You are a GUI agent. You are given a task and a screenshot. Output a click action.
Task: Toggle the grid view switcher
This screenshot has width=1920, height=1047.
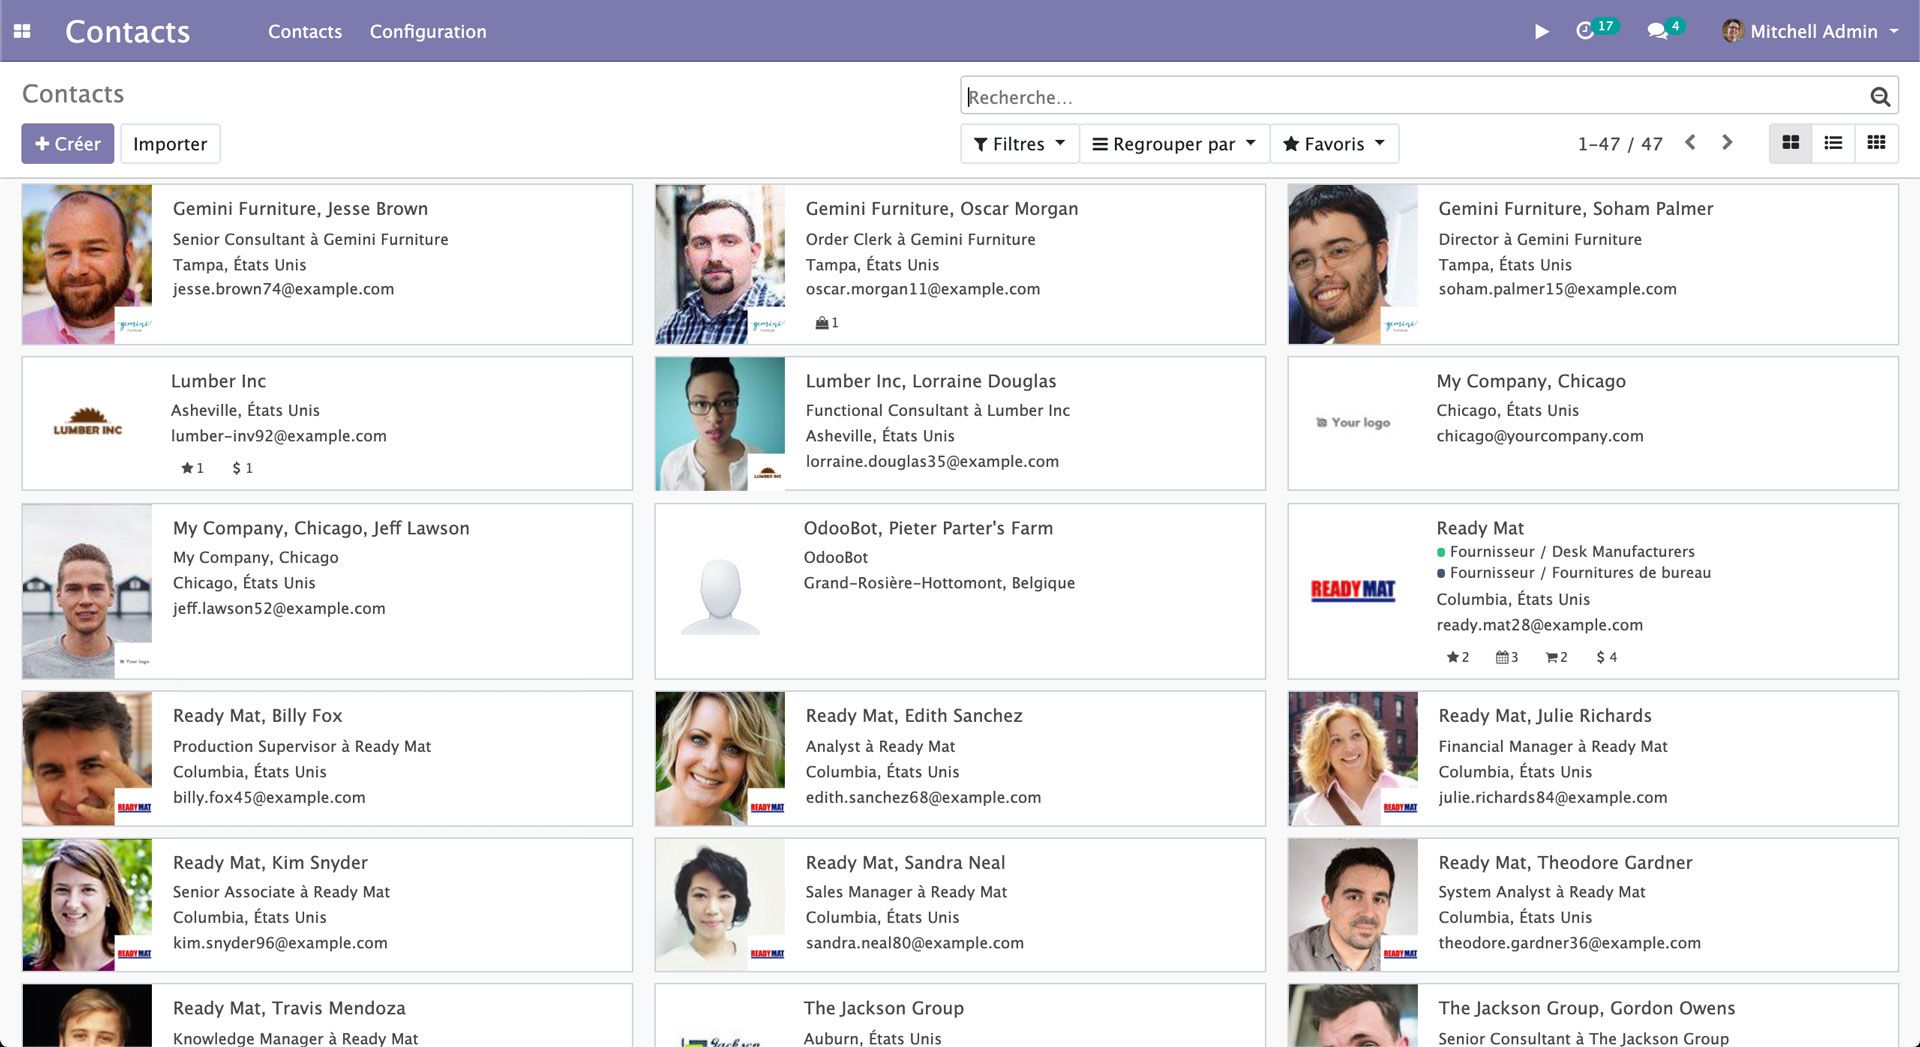(x=1878, y=143)
